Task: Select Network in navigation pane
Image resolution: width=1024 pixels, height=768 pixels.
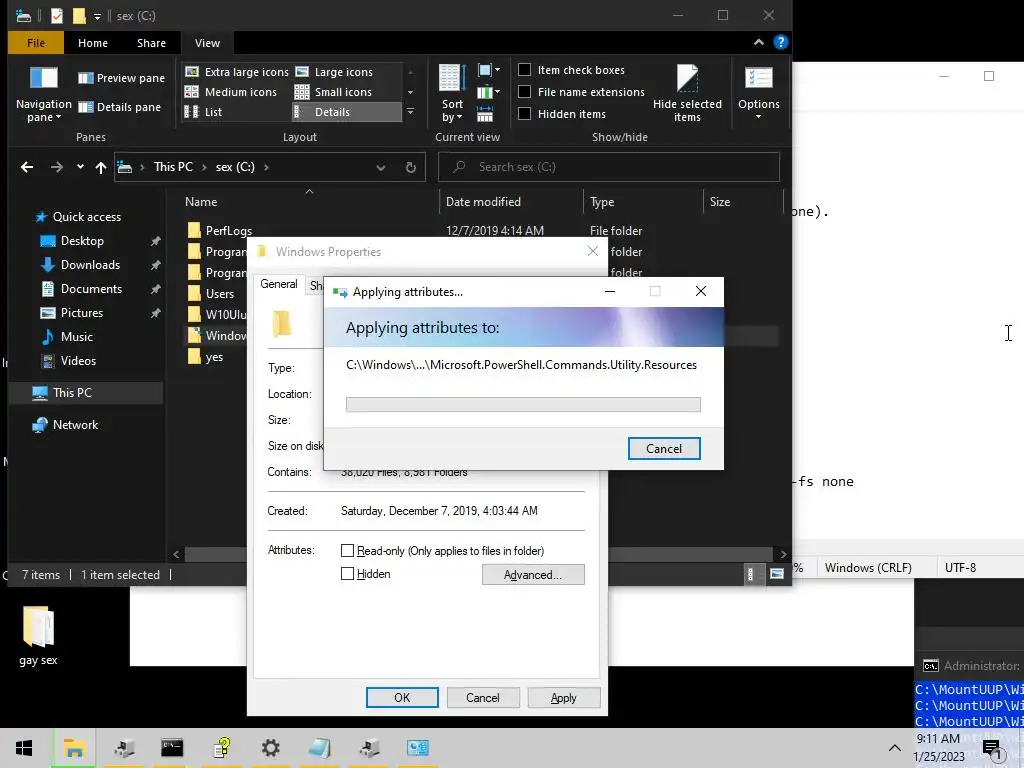Action: [75, 425]
